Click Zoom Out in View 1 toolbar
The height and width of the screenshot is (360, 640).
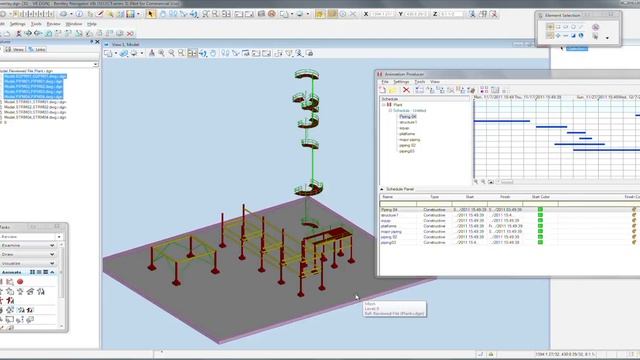pos(171,53)
